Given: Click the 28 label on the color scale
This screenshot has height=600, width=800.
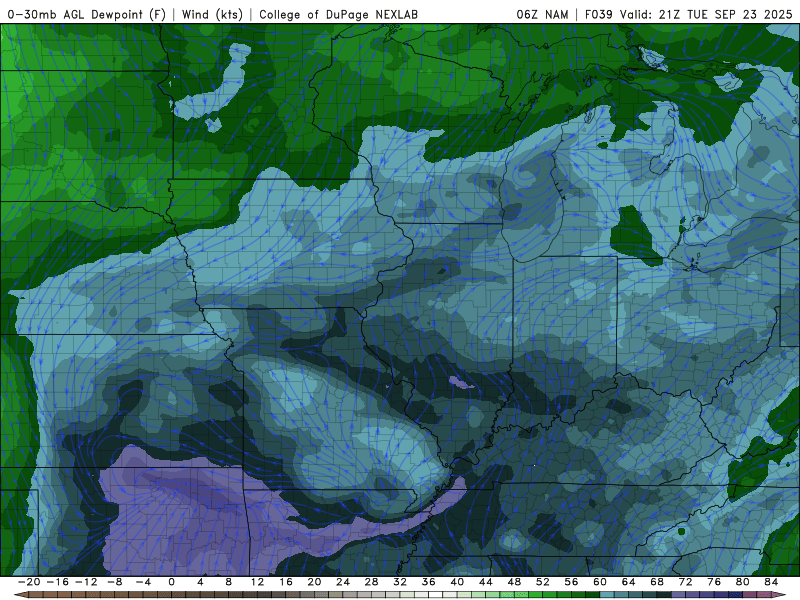Looking at the screenshot, I should point(371,582).
